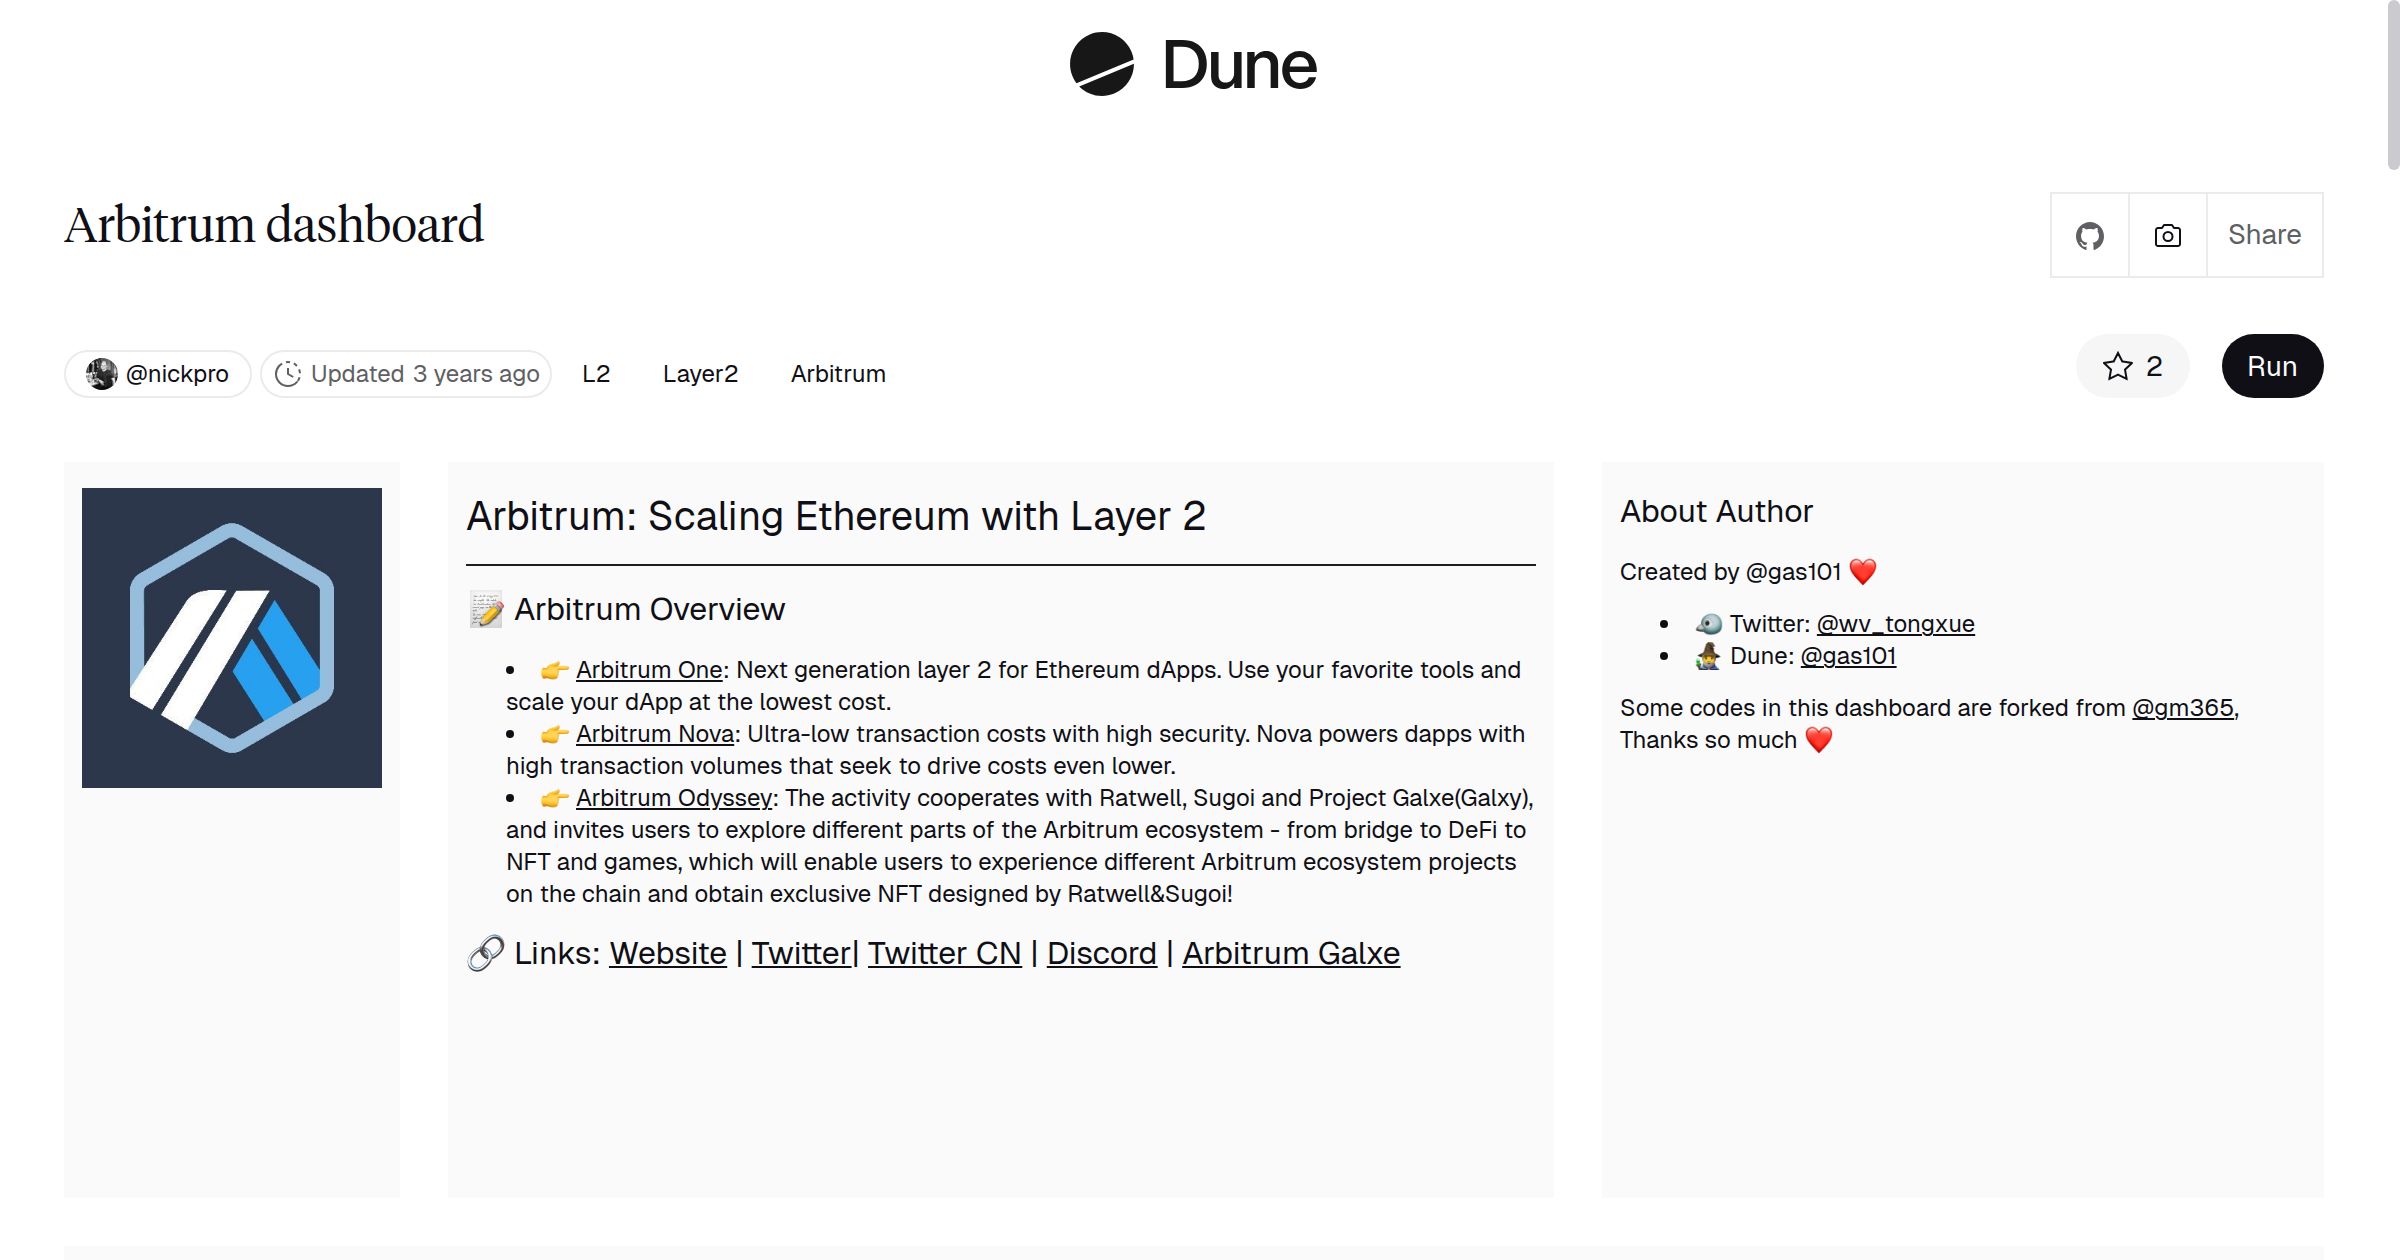Click the @wv_tongxue Twitter link
Viewport: 2400px width, 1260px height.
[1895, 623]
